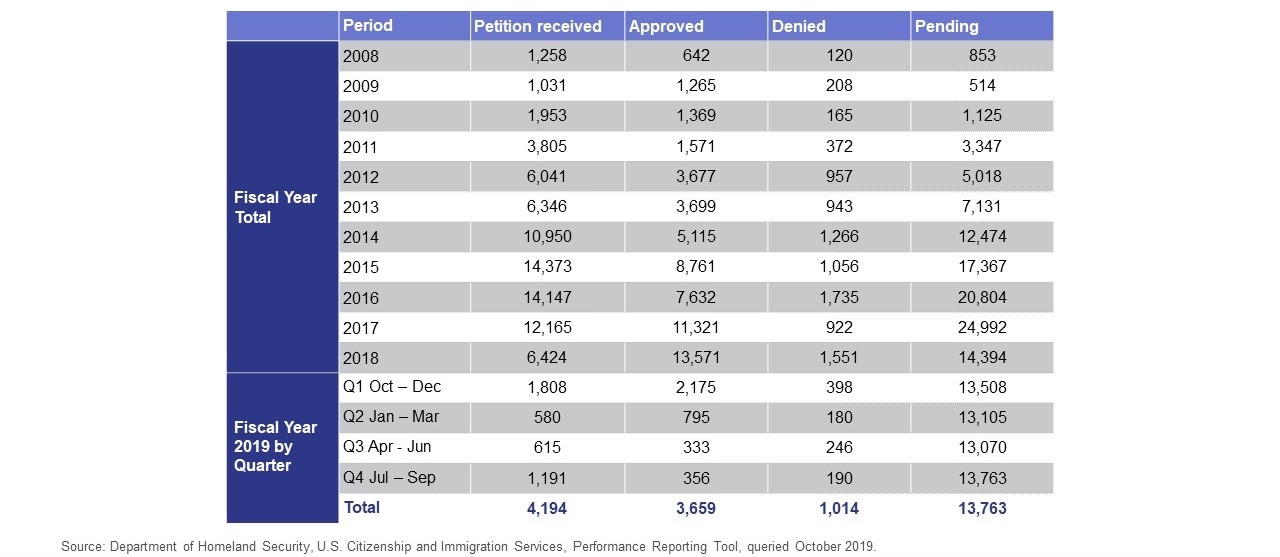Select the 2008 period row cell
The image size is (1280, 557).
(x=361, y=57)
